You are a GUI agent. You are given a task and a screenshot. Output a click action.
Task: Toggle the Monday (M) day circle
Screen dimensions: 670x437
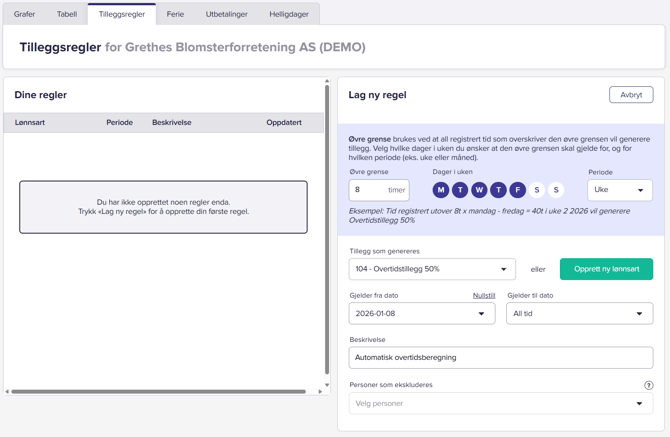pyautogui.click(x=441, y=190)
